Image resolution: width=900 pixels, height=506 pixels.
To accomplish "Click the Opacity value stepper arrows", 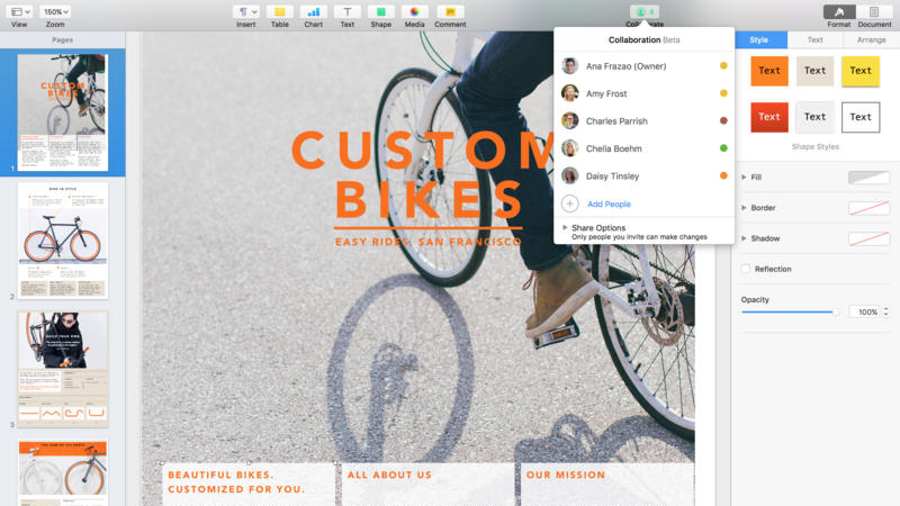I will [x=886, y=312].
